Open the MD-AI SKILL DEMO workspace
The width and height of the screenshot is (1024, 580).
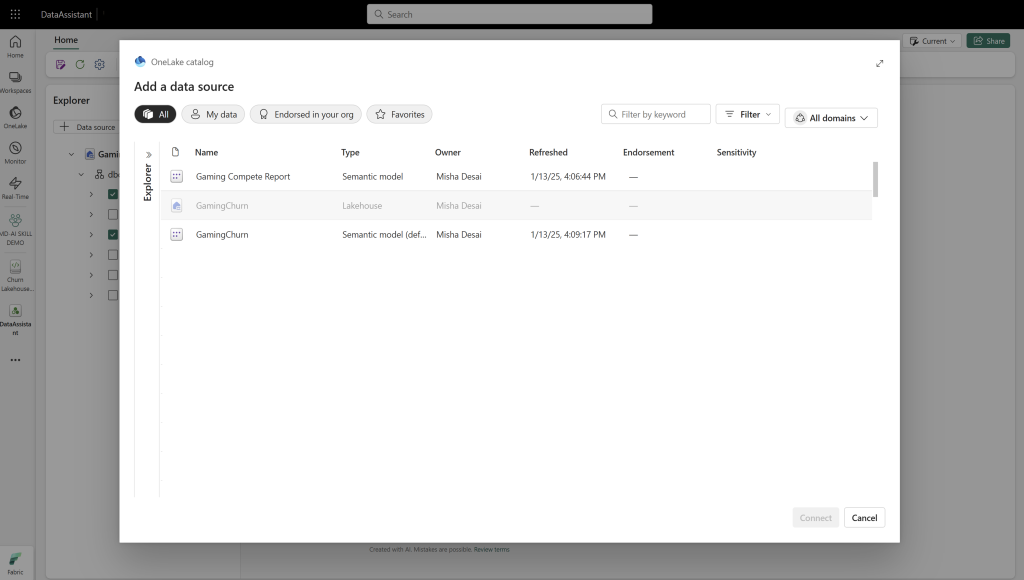coord(15,229)
